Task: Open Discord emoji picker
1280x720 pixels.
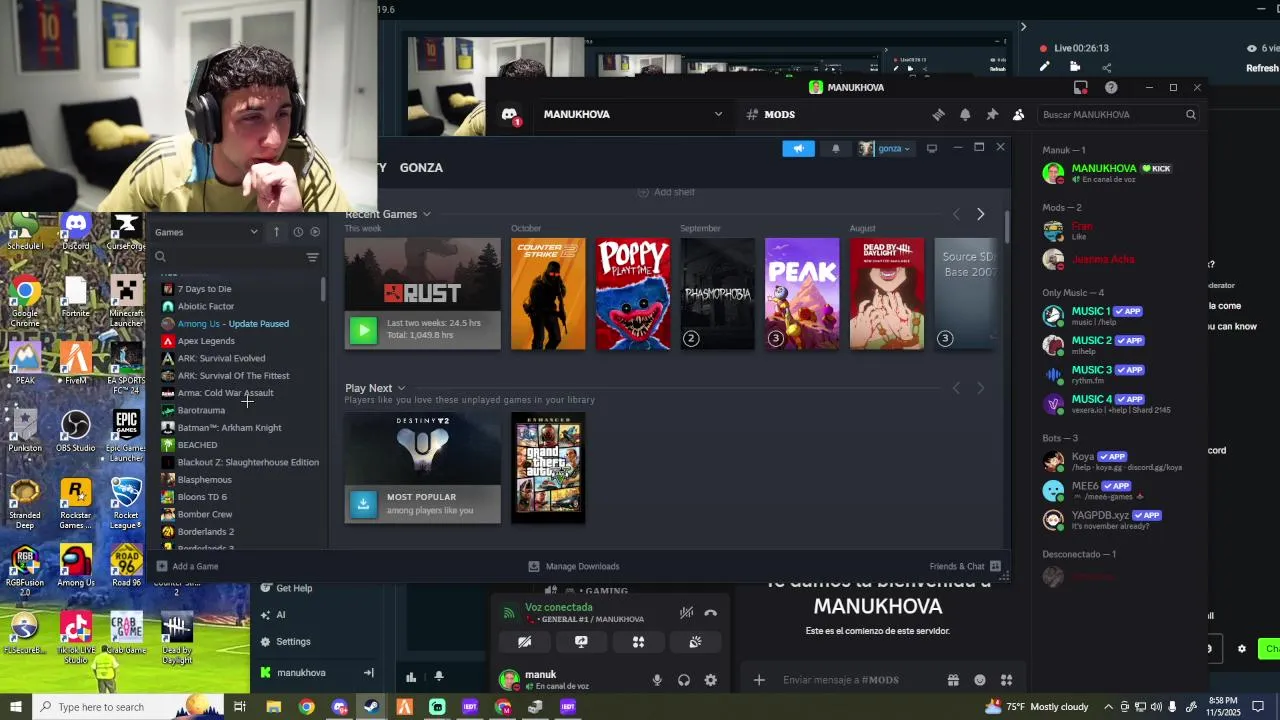Action: point(980,680)
